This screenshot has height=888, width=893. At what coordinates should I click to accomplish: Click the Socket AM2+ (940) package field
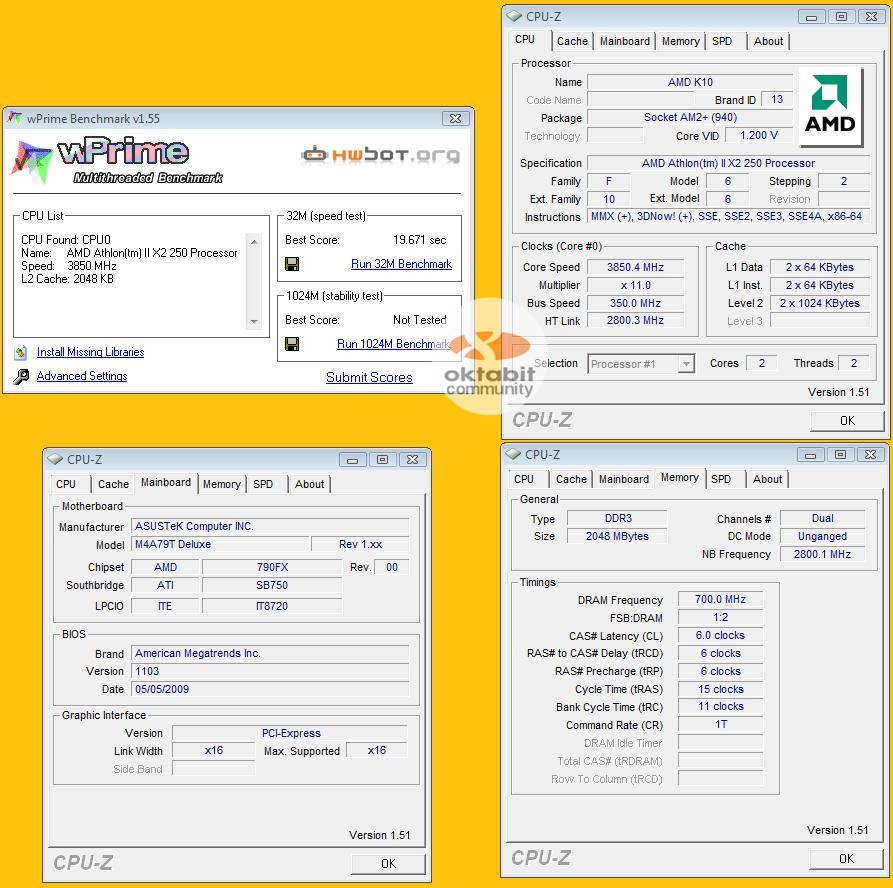[x=690, y=117]
